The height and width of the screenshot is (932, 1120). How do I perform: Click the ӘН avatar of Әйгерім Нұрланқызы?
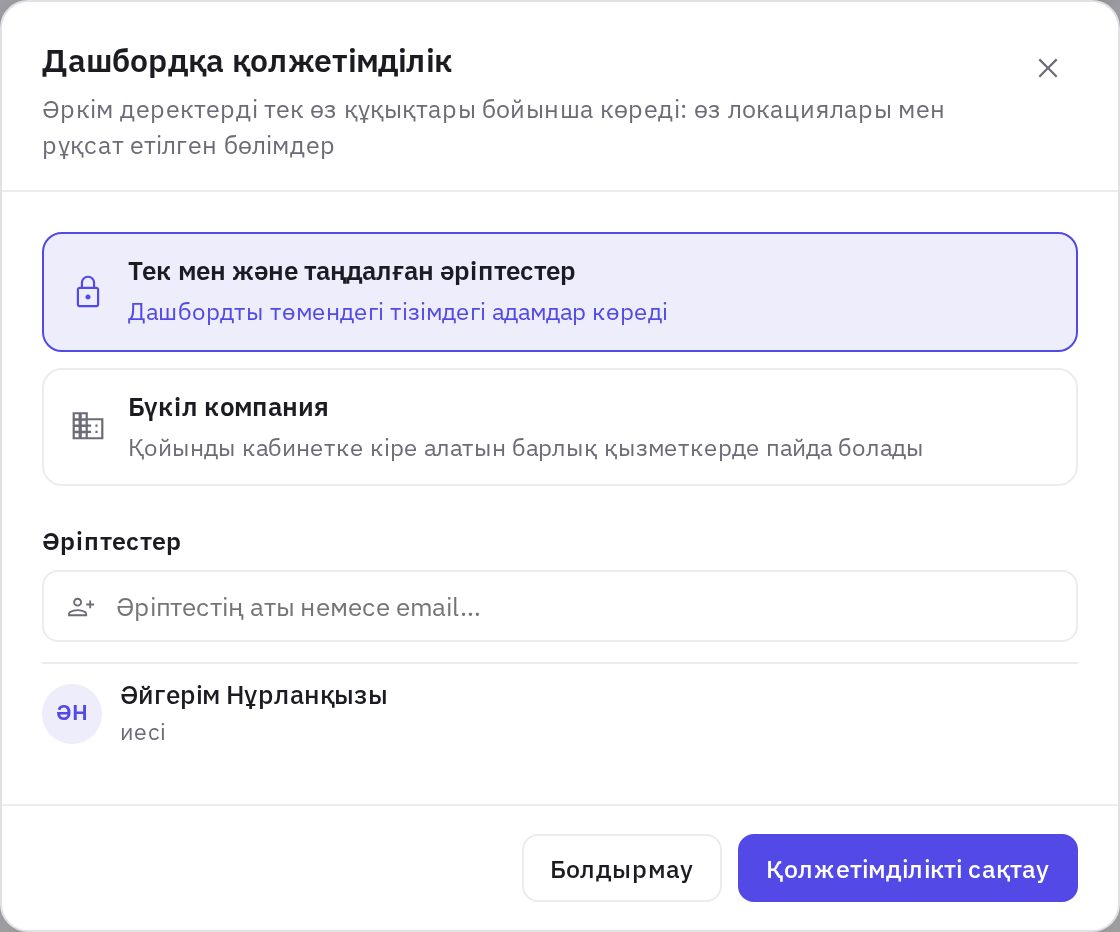[71, 713]
